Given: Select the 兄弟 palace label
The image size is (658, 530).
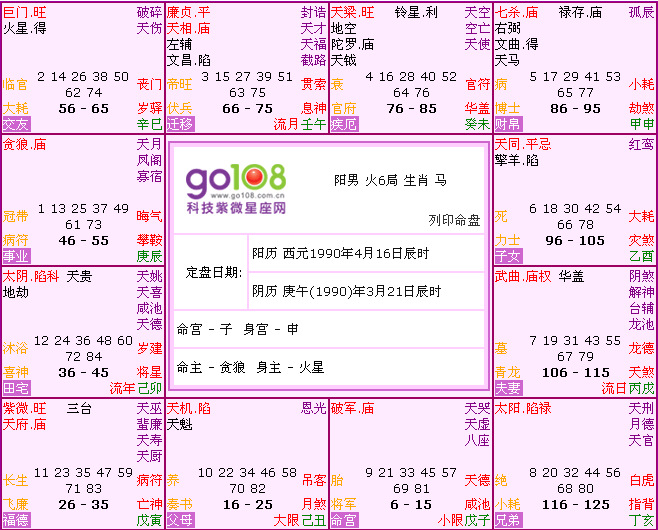Looking at the screenshot, I should tap(508, 520).
